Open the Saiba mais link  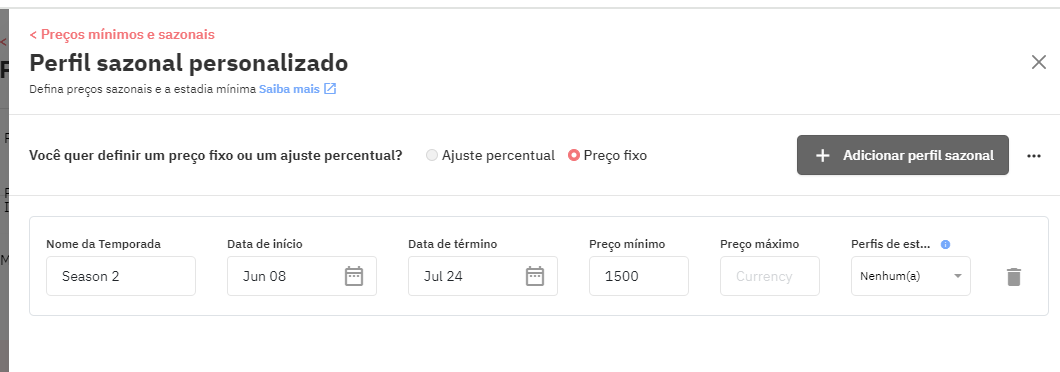pyautogui.click(x=289, y=89)
